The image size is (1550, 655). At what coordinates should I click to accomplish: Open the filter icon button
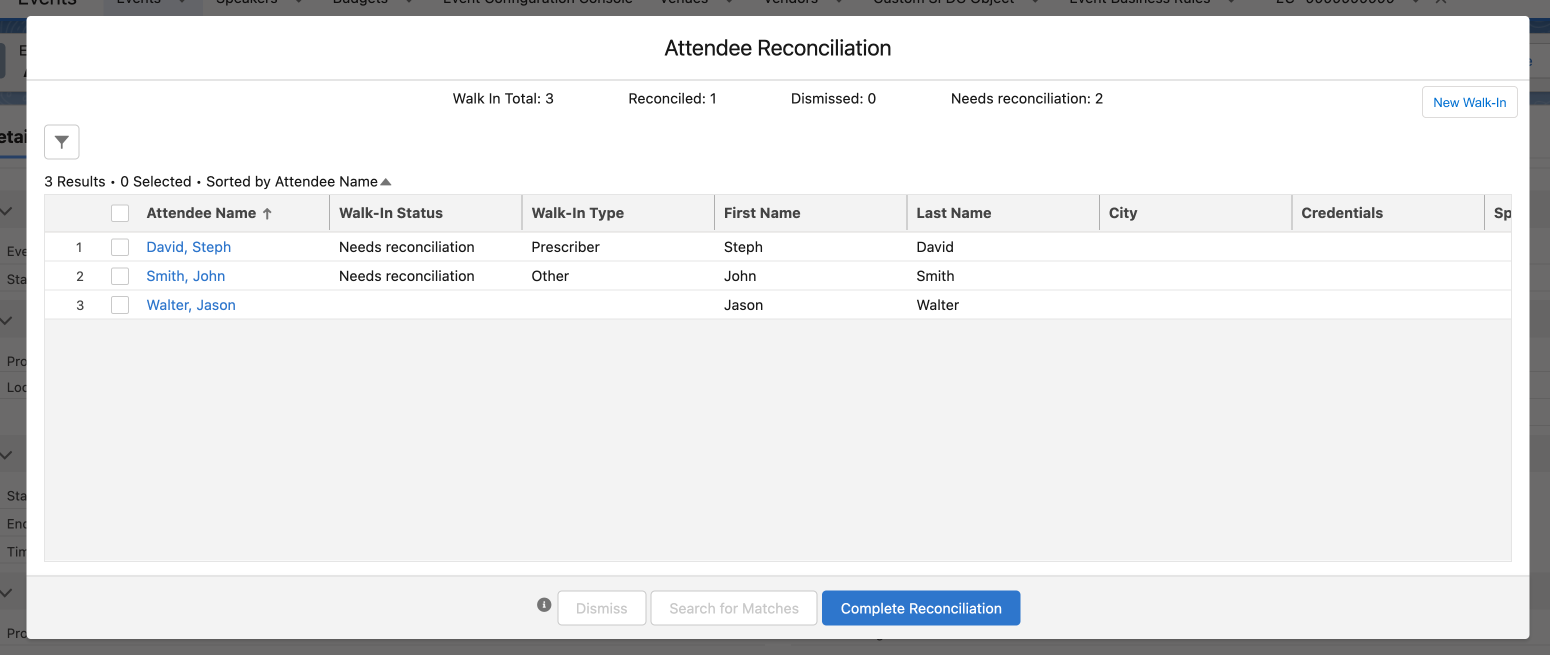[x=61, y=142]
